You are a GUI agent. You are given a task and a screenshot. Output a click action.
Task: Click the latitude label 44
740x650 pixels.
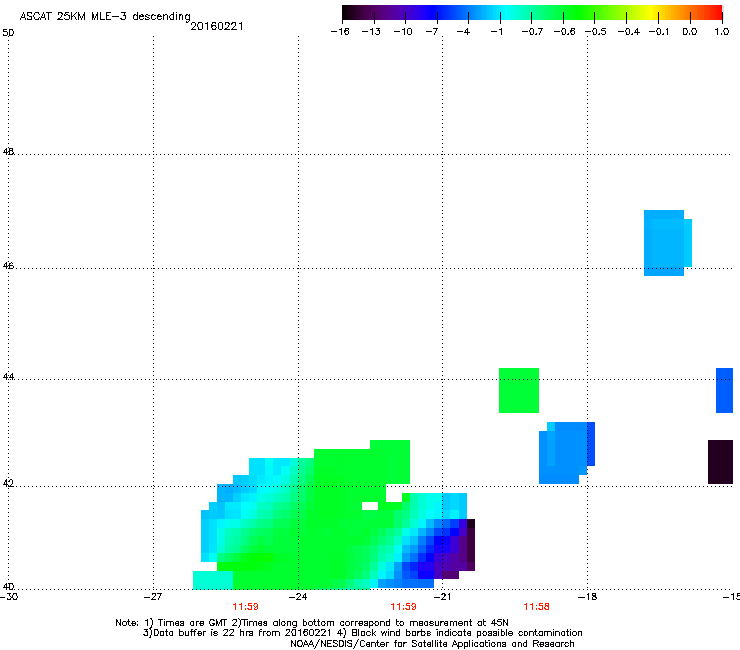(x=8, y=377)
